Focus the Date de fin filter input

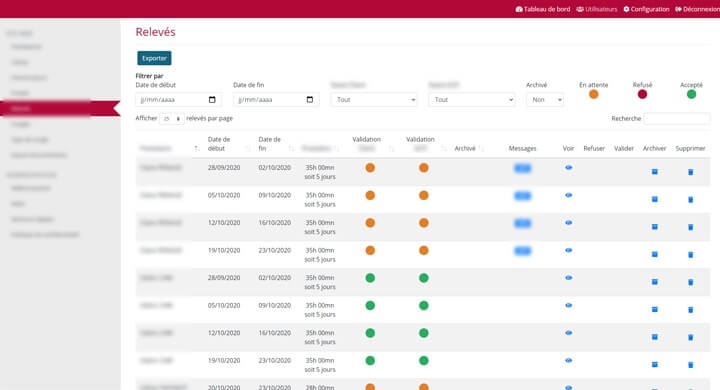click(276, 100)
